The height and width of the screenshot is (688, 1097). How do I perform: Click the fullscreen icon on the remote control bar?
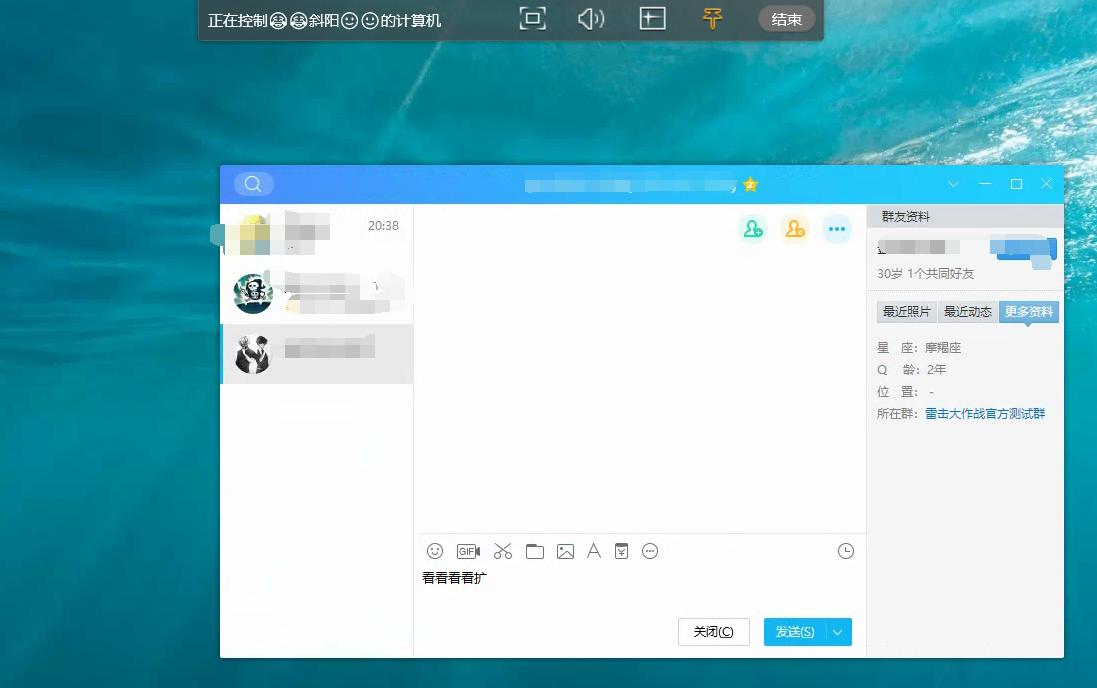coord(532,18)
